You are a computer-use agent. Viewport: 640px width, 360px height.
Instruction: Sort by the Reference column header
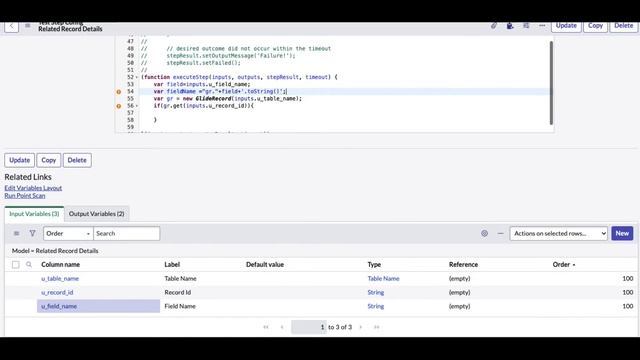(x=463, y=264)
